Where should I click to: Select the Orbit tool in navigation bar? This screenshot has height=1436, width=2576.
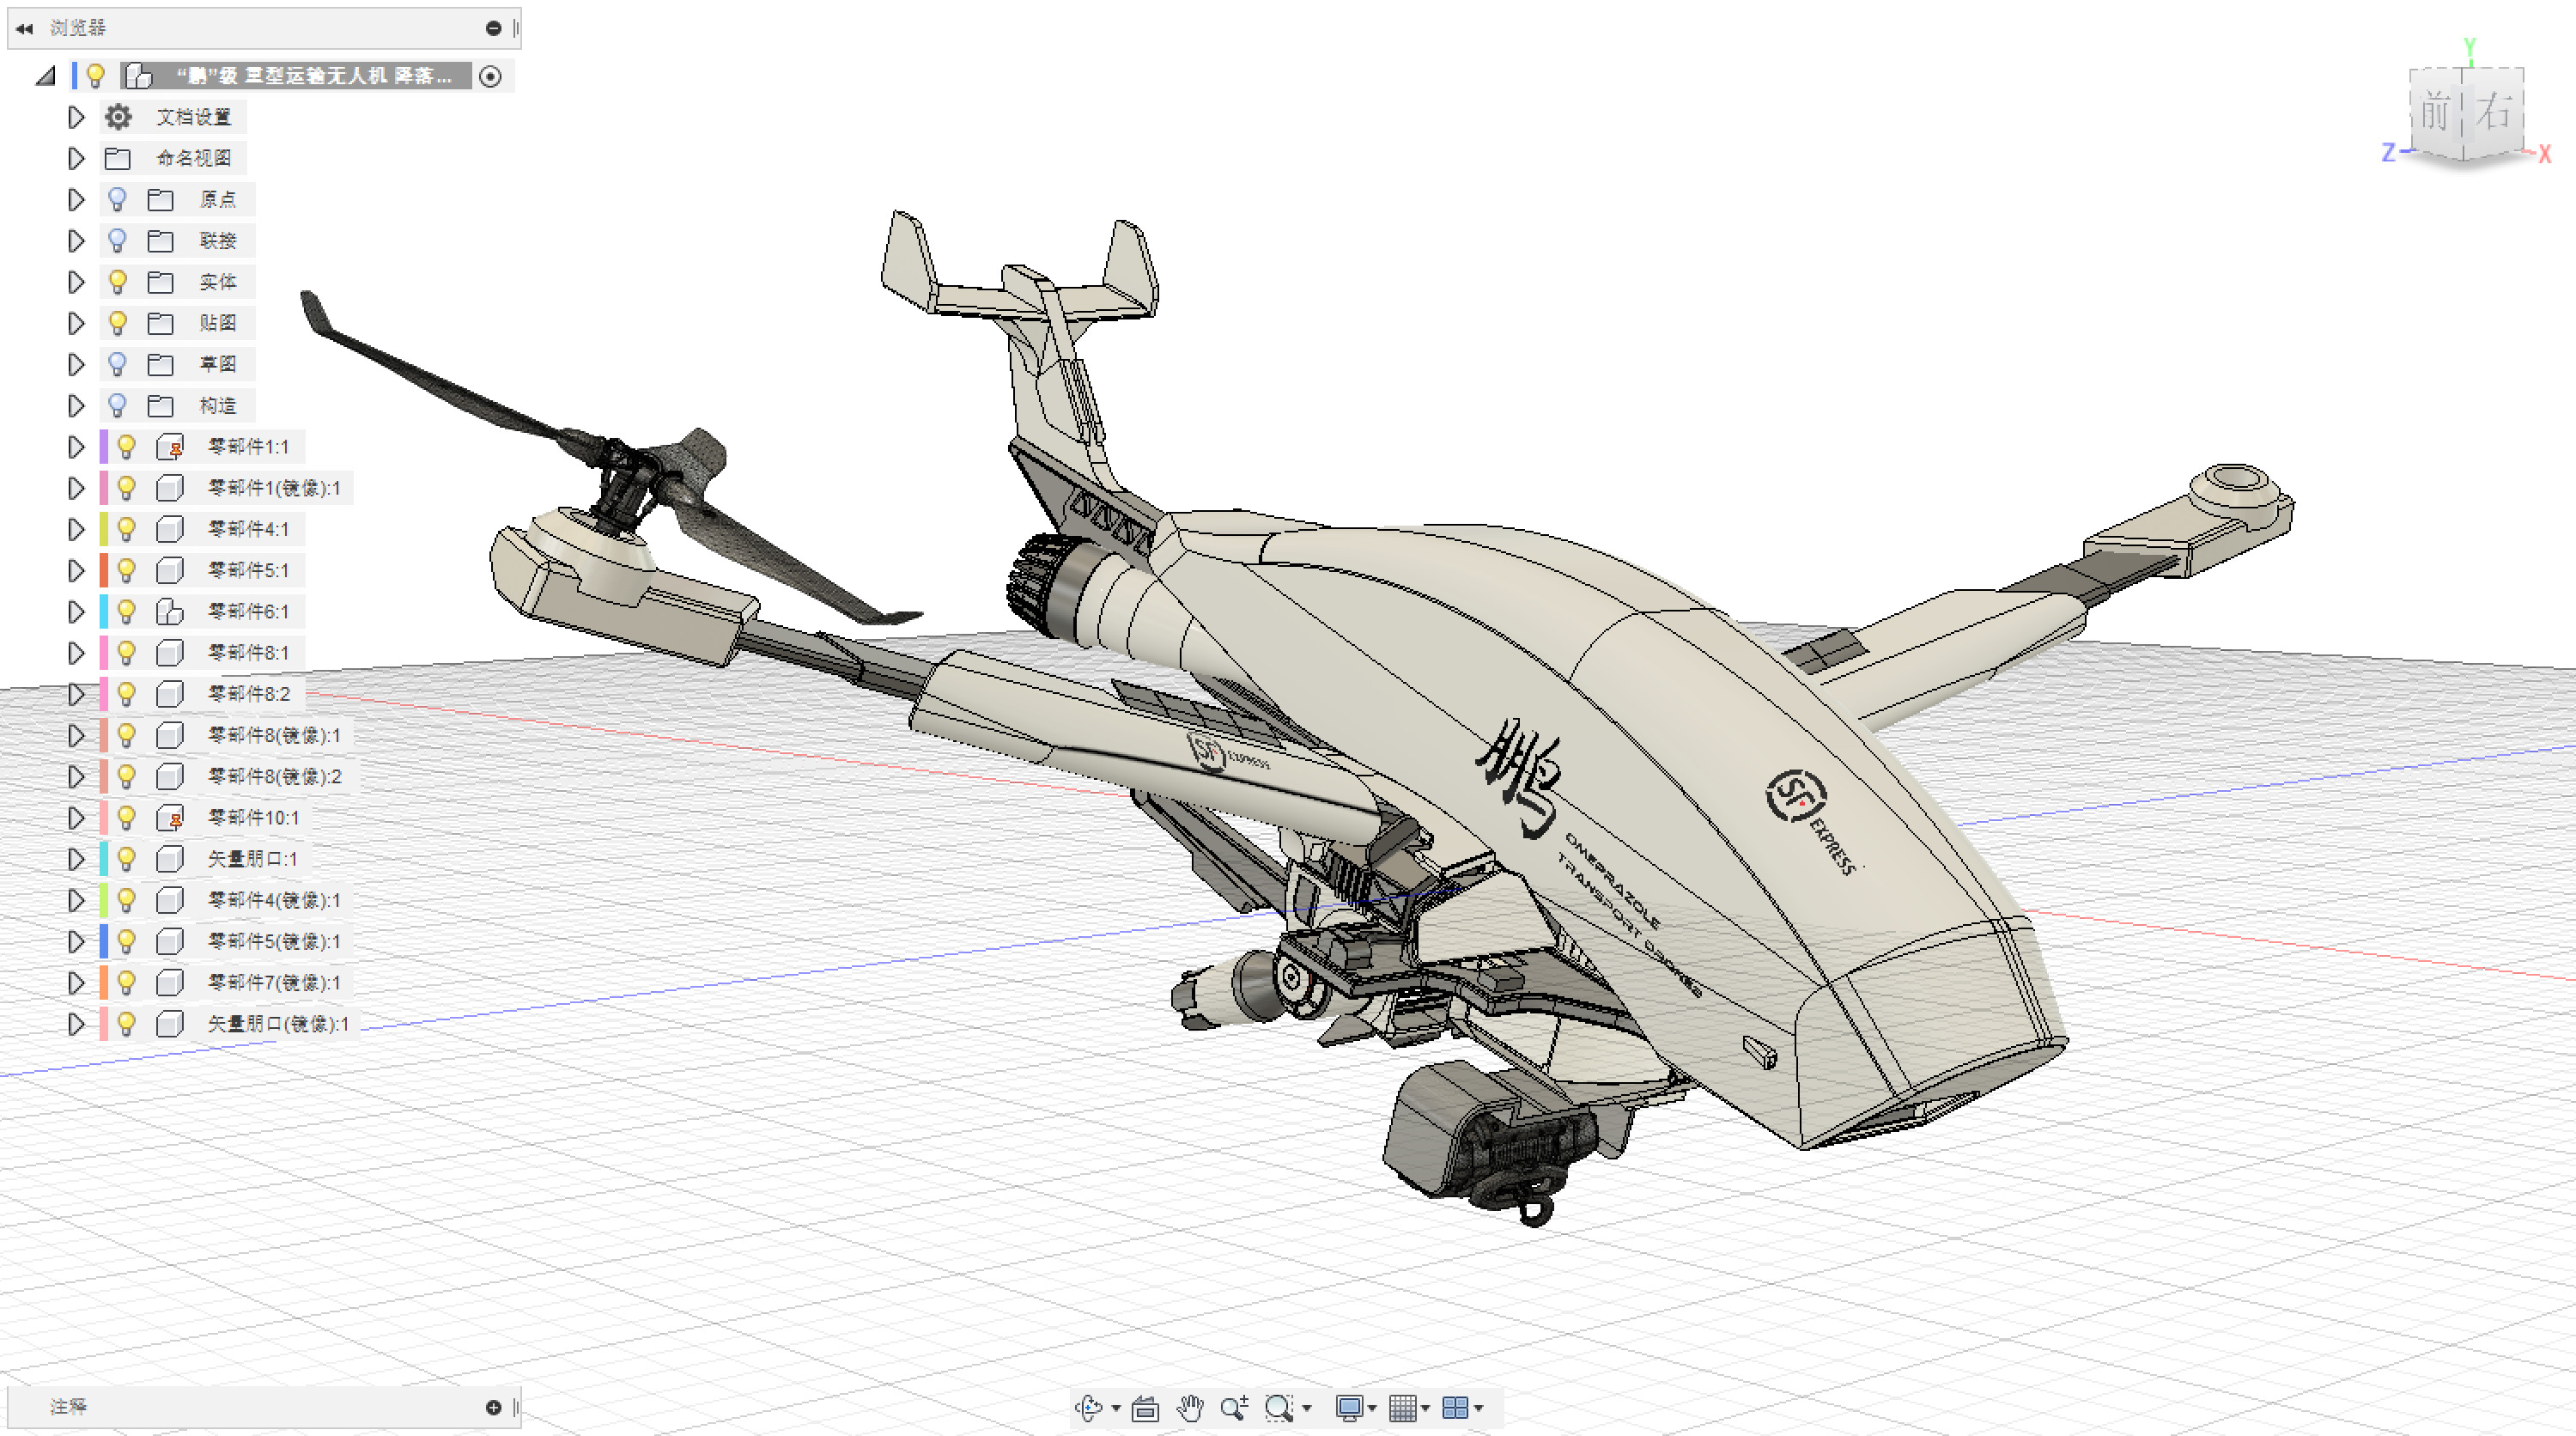pyautogui.click(x=1089, y=1408)
